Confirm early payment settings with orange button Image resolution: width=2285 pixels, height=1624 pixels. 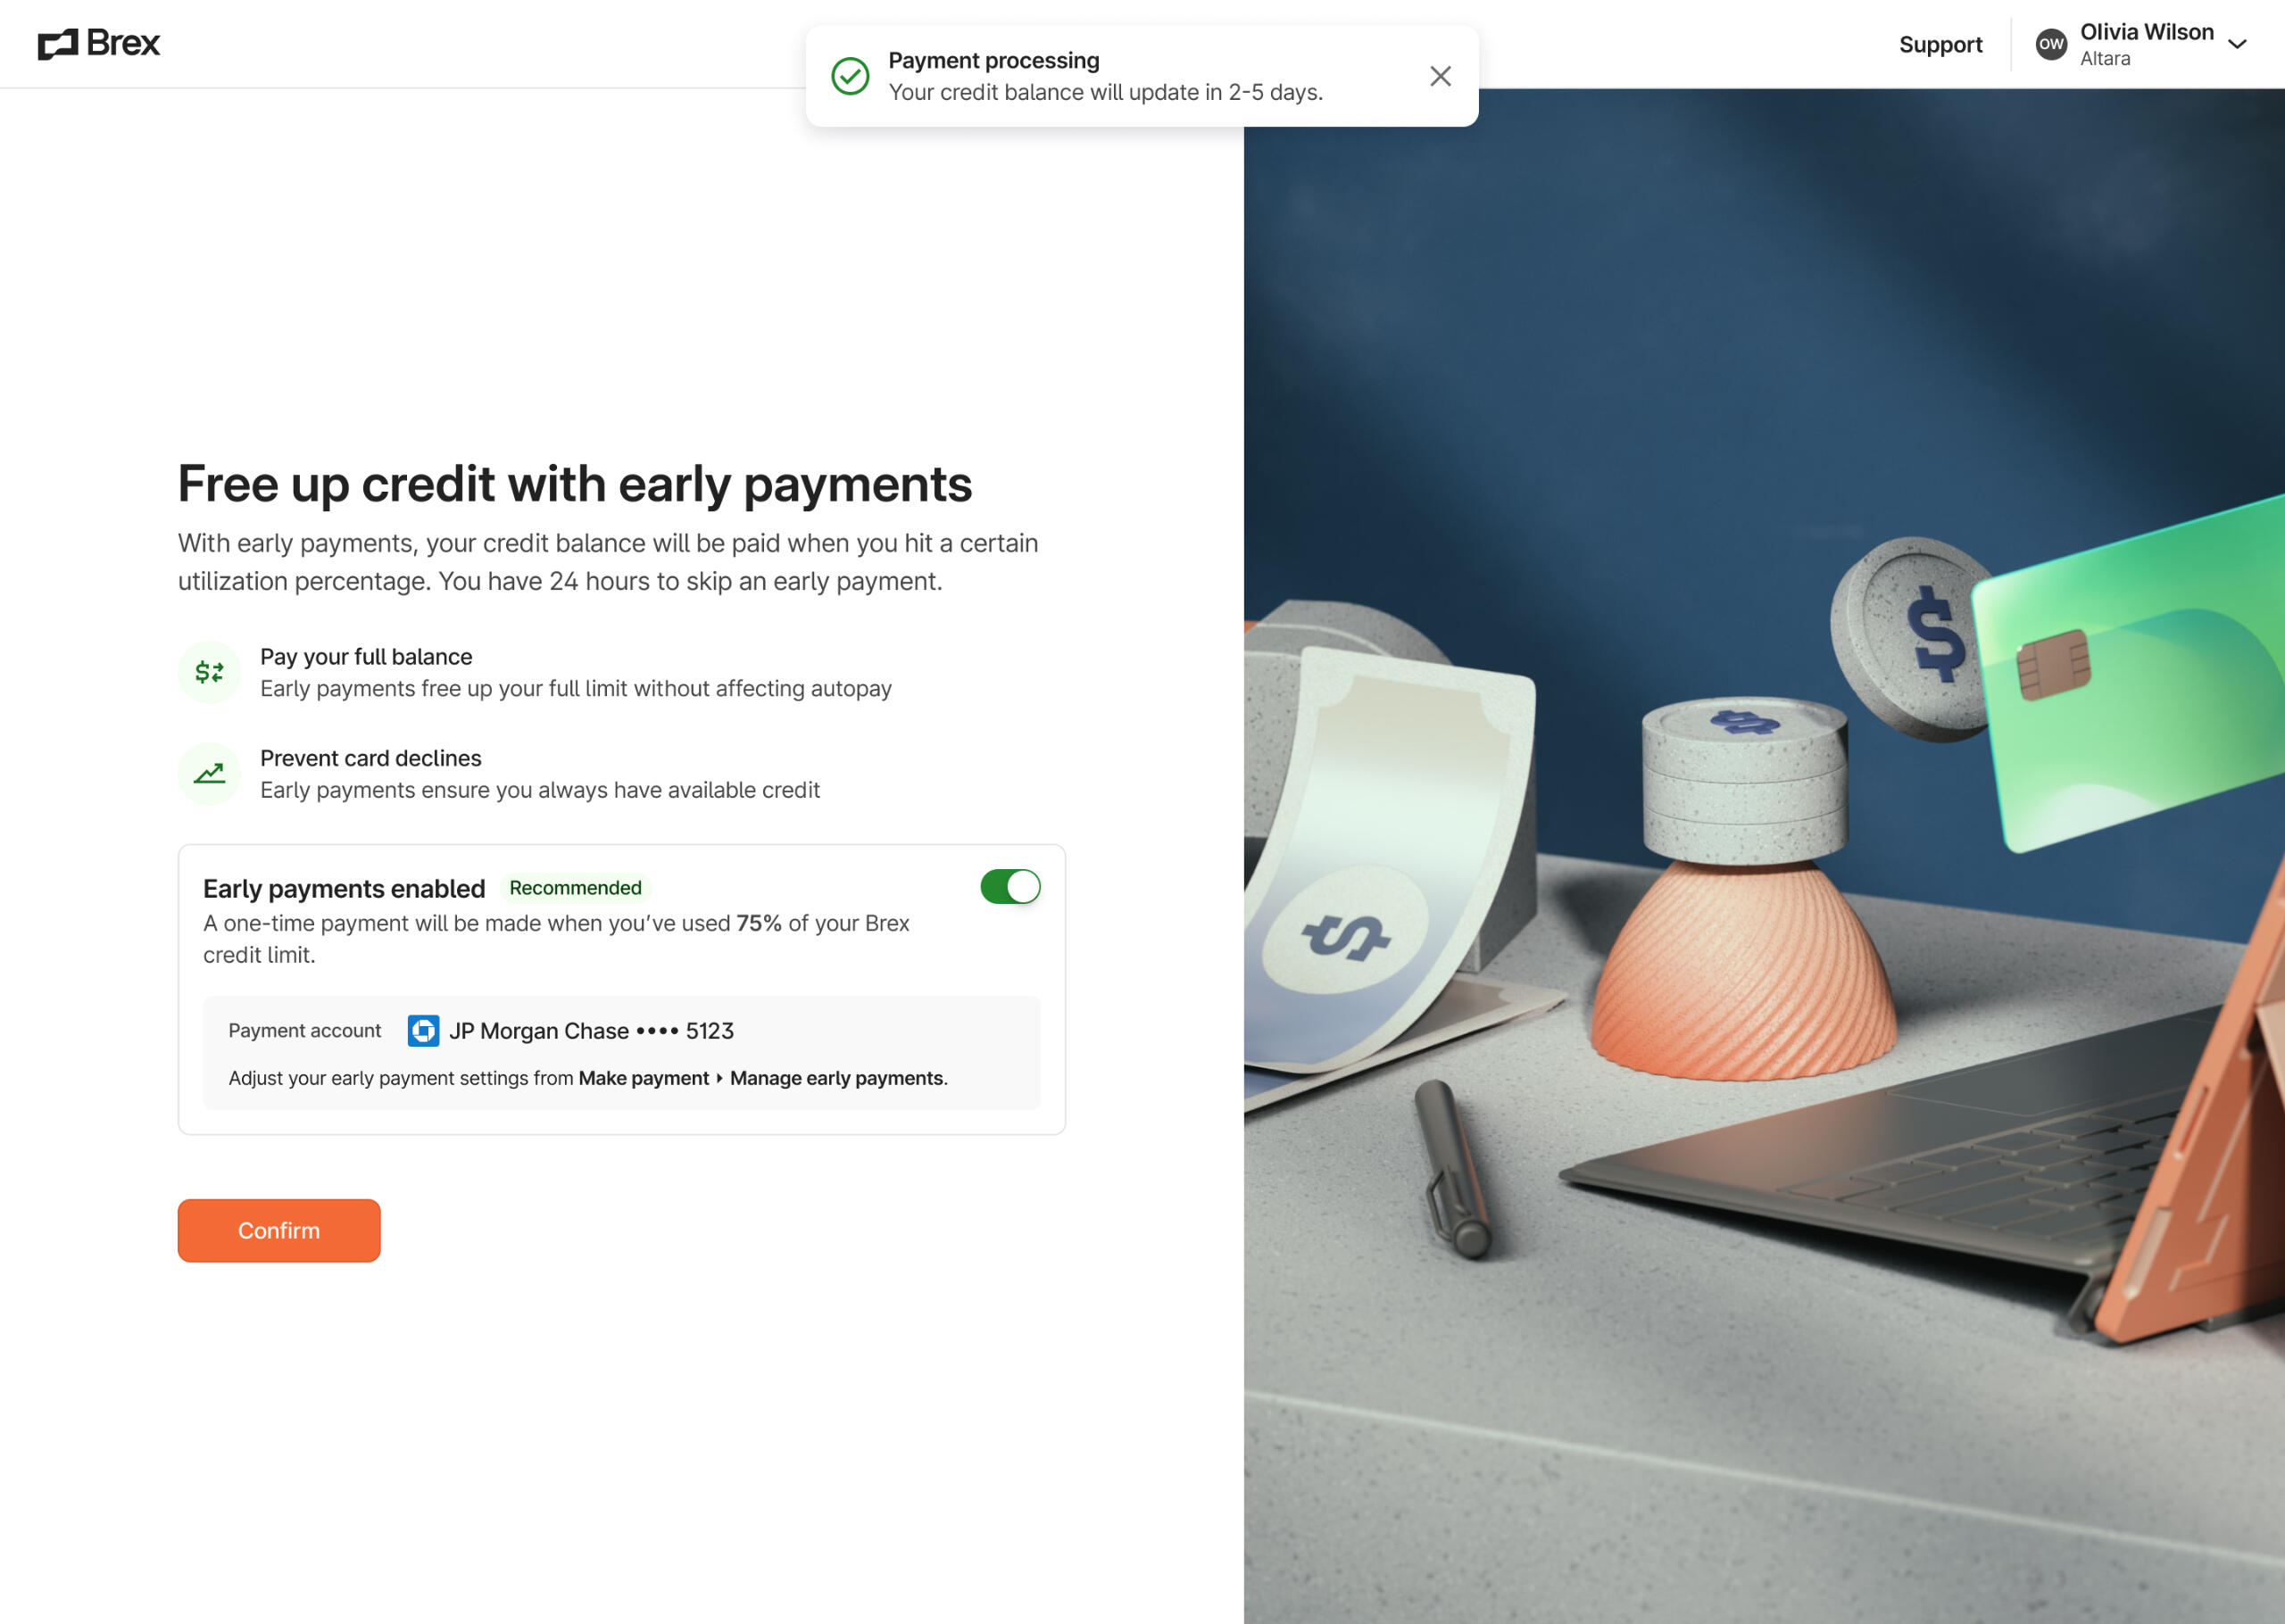[x=279, y=1230]
